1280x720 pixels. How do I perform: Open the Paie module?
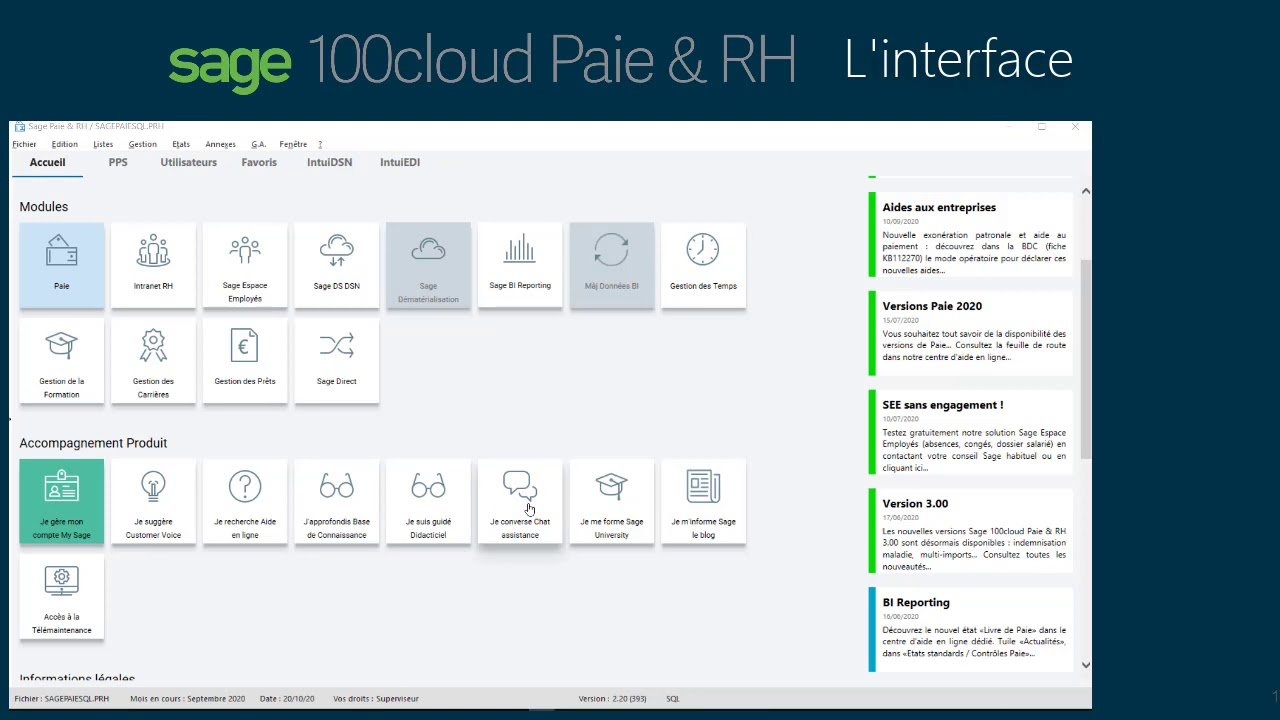[x=61, y=264]
